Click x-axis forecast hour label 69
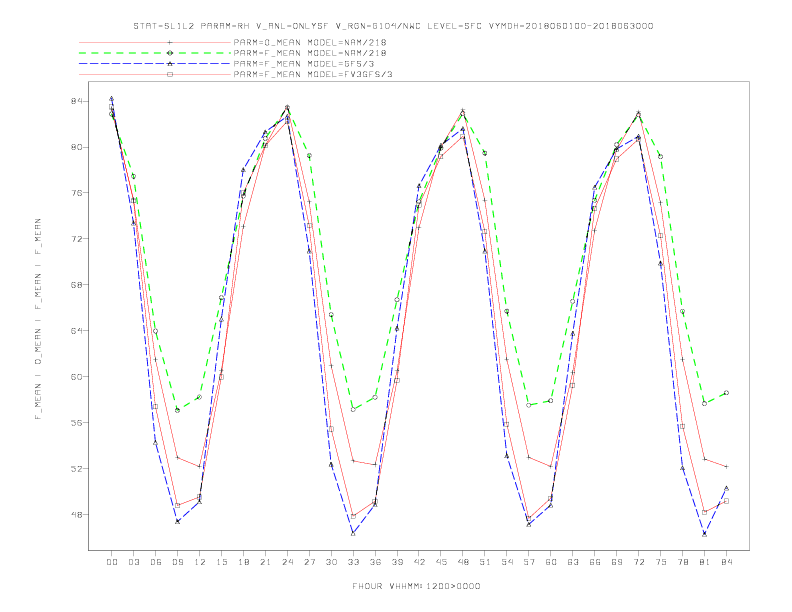The image size is (792, 612). click(617, 562)
